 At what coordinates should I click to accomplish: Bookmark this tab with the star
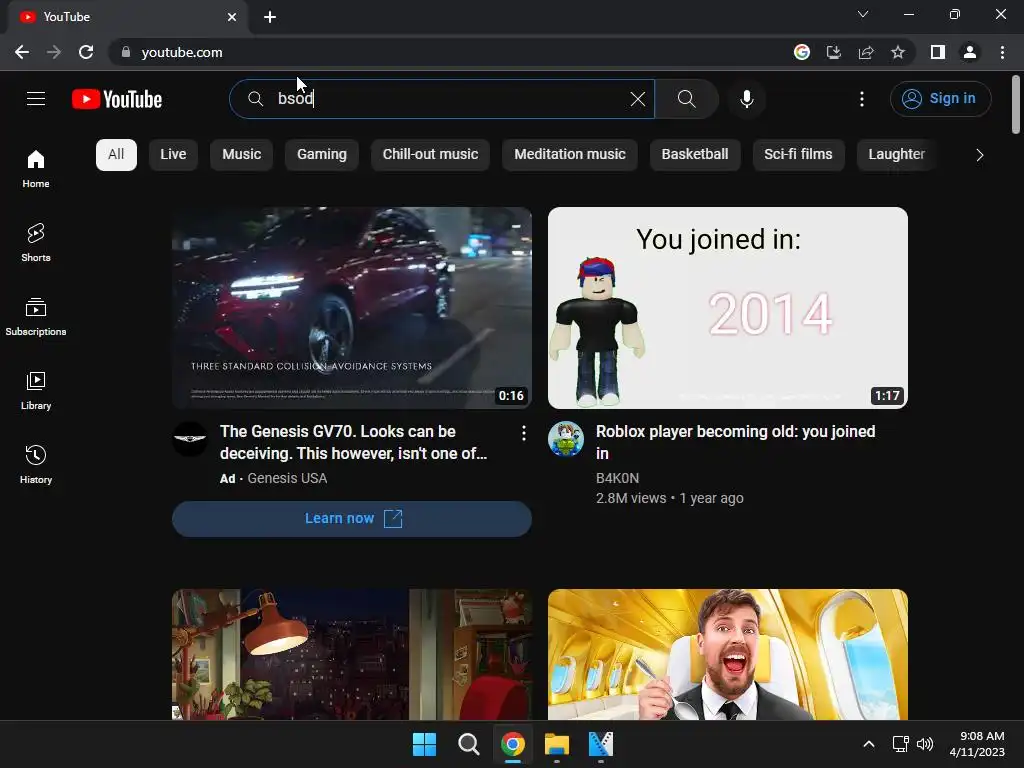[898, 52]
